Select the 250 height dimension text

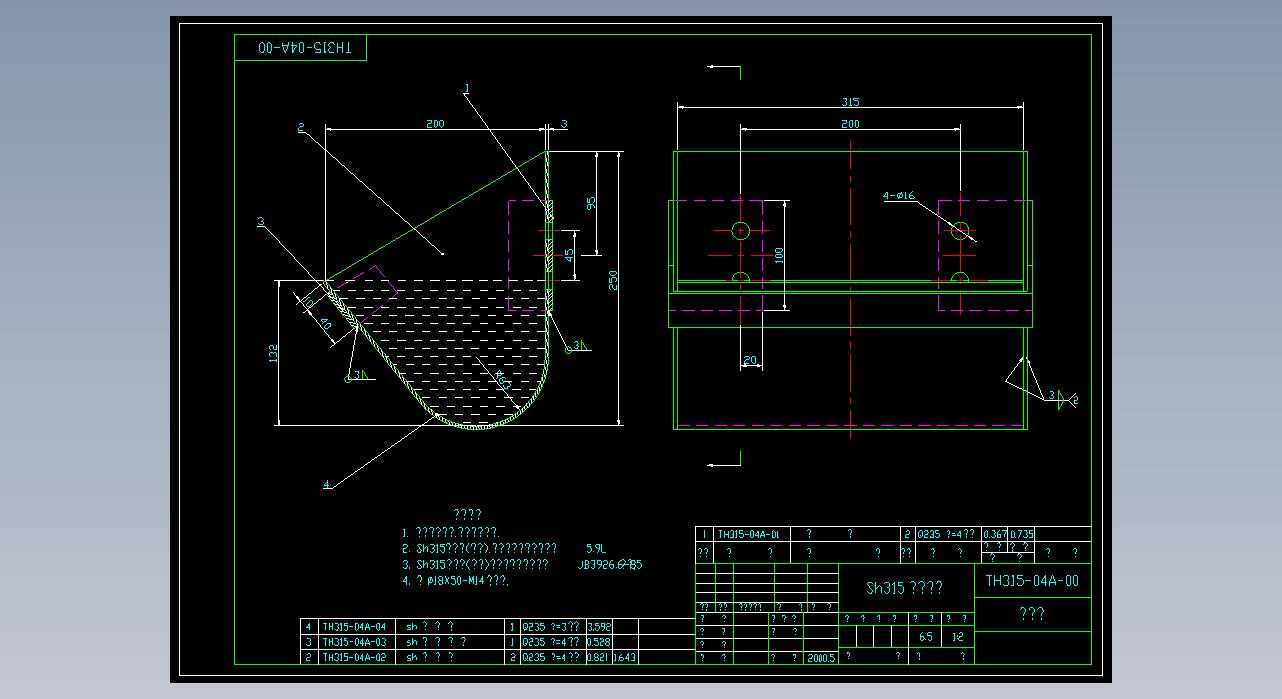[x=614, y=278]
